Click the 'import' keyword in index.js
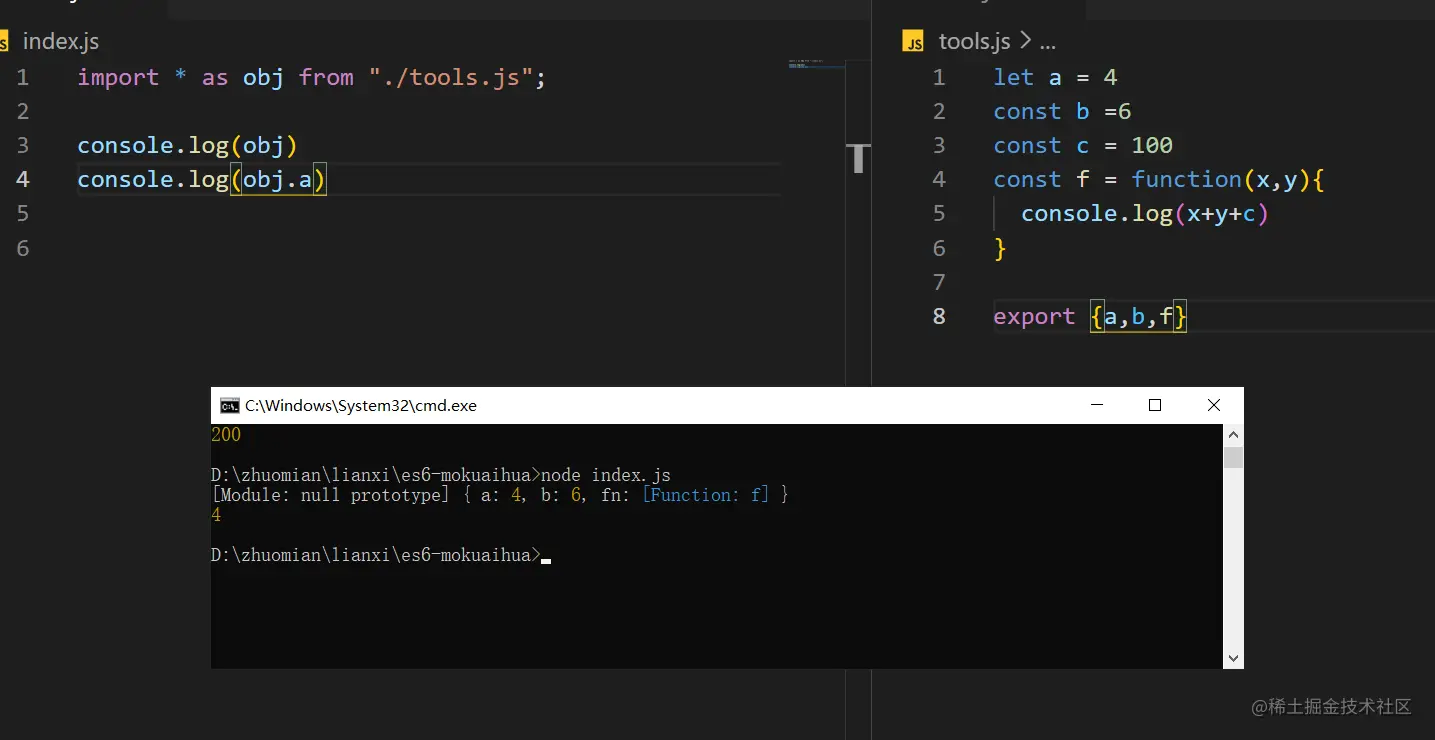The width and height of the screenshot is (1435, 740). [x=118, y=77]
